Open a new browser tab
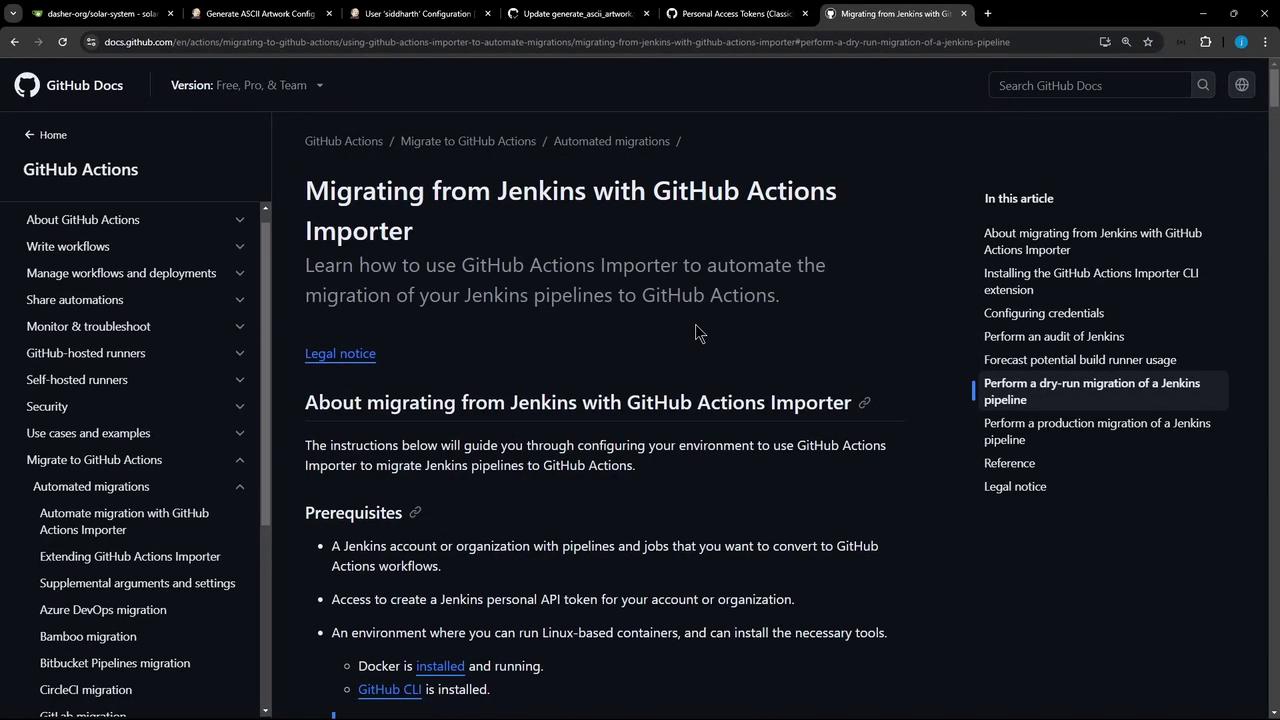 (988, 14)
